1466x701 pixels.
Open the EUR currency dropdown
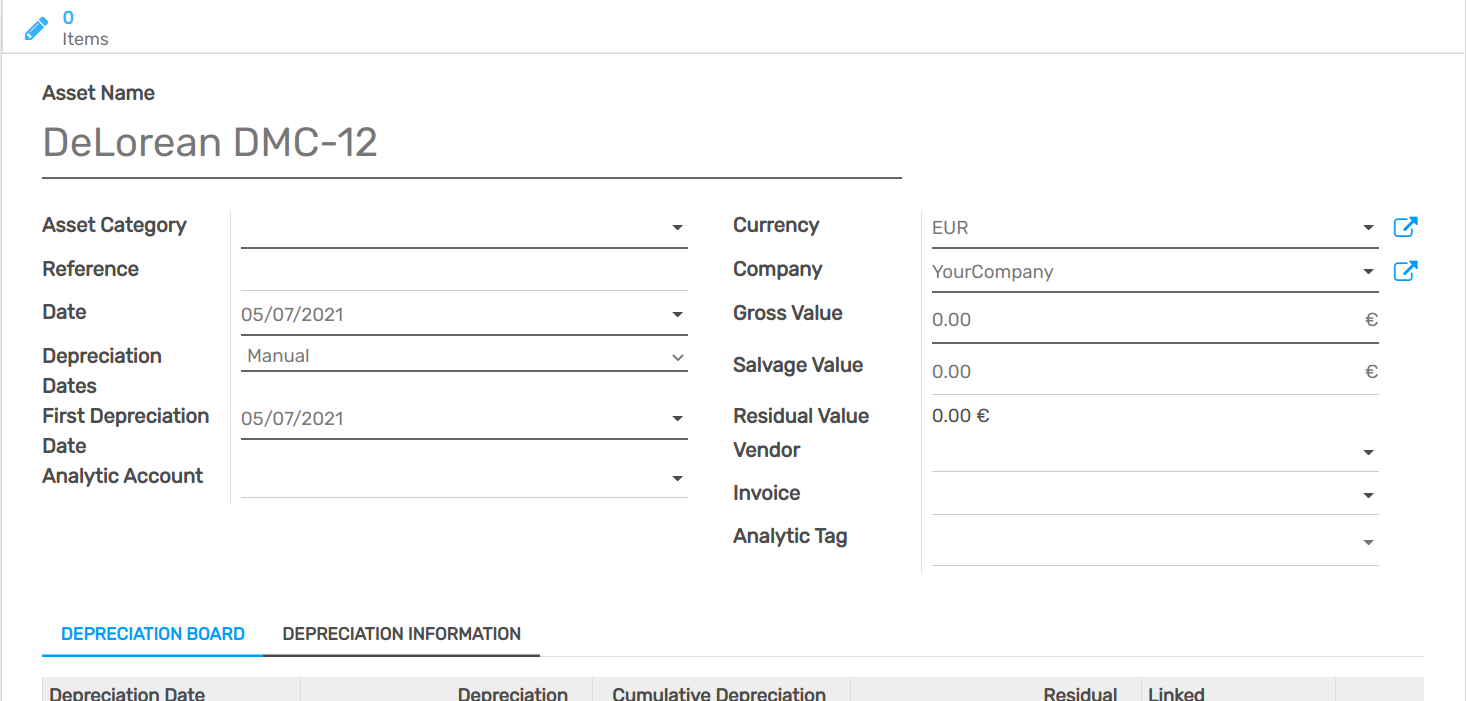click(x=1368, y=227)
